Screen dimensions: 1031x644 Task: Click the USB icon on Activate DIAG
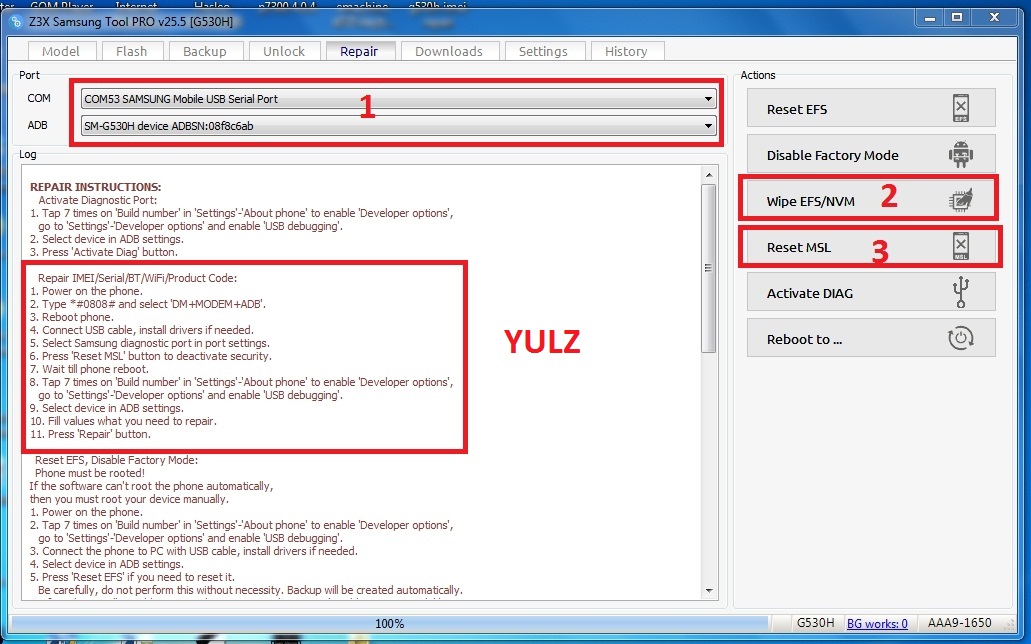pyautogui.click(x=961, y=292)
